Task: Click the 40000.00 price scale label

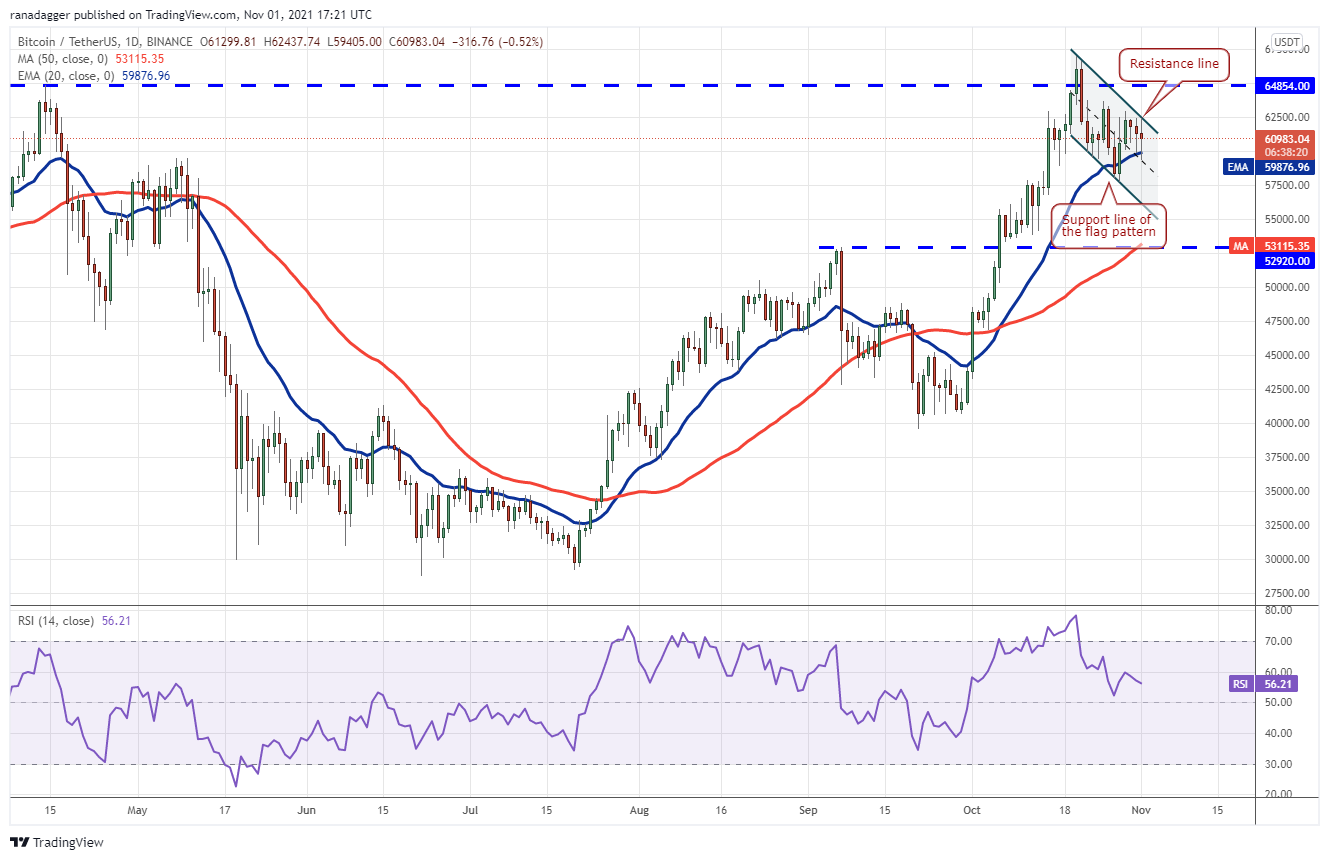Action: click(x=1286, y=423)
